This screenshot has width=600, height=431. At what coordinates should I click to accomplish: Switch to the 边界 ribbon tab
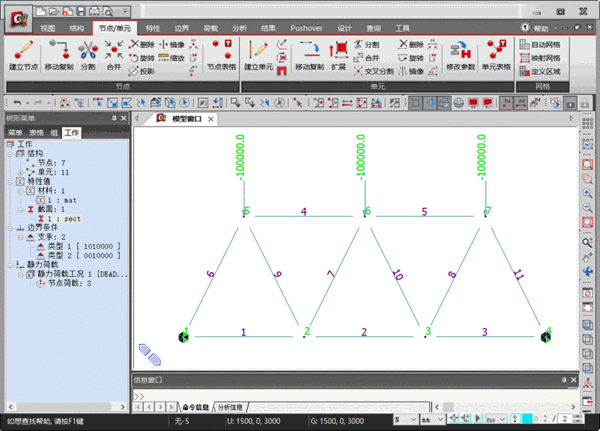tap(182, 28)
